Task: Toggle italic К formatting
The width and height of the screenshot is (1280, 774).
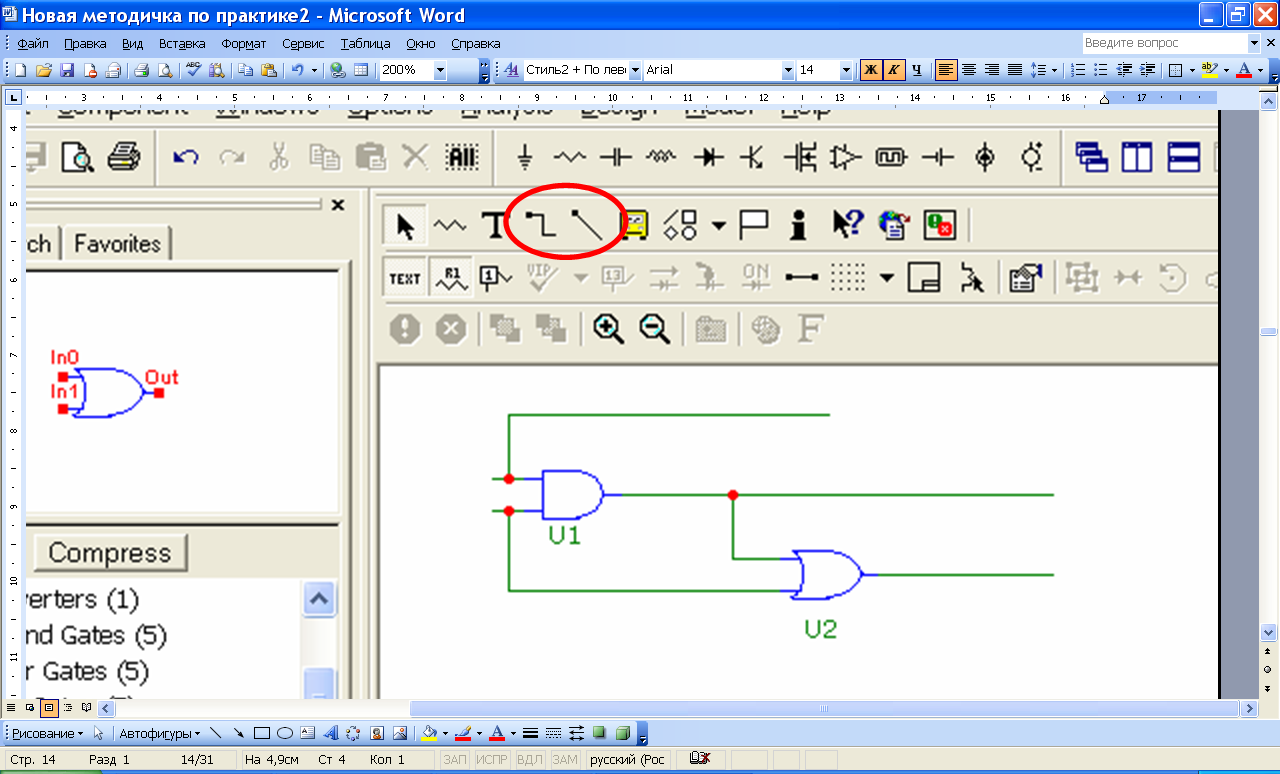Action: click(894, 70)
